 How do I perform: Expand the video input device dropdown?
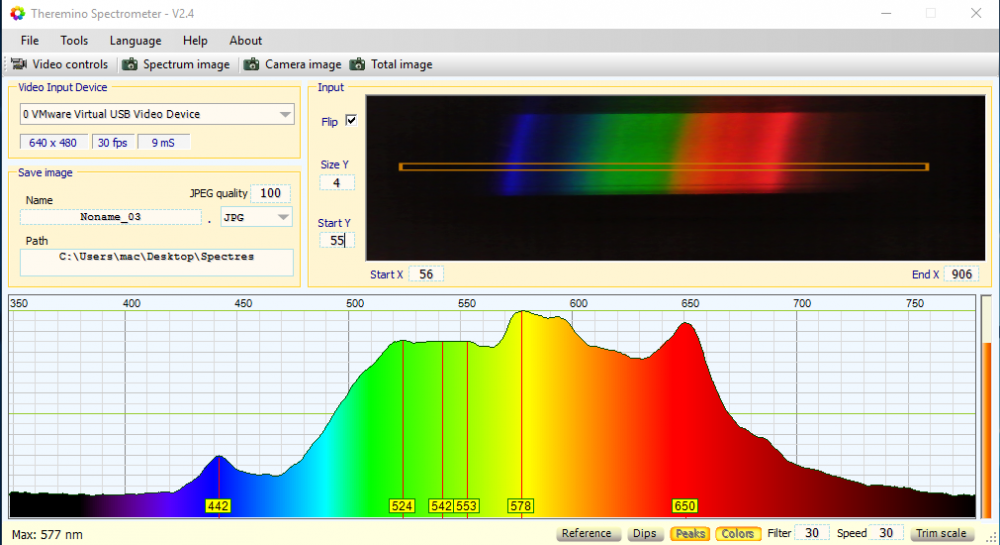coord(284,115)
